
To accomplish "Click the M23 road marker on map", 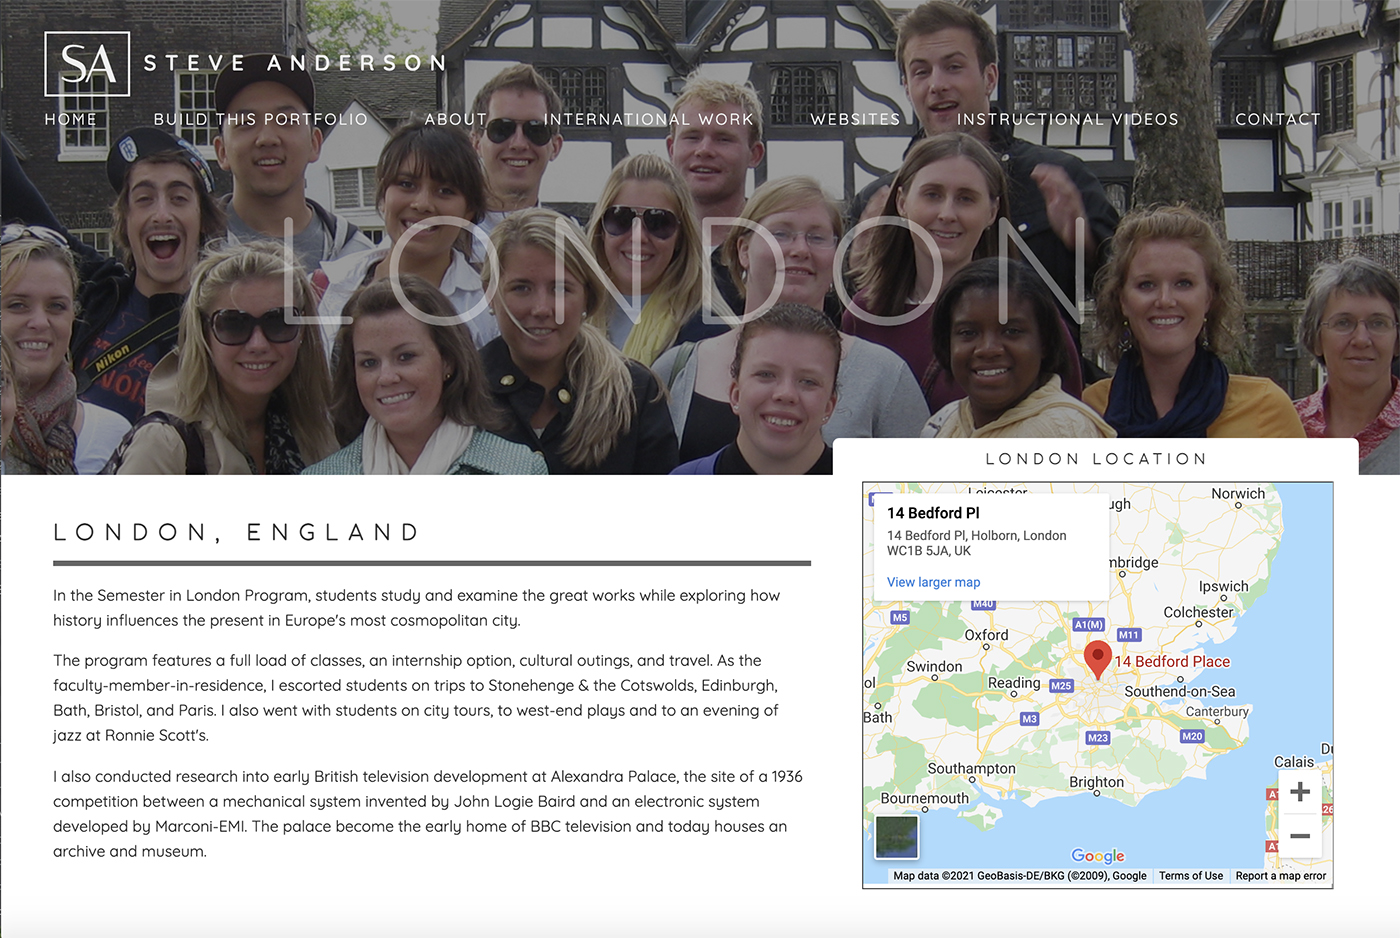I will 1097,738.
